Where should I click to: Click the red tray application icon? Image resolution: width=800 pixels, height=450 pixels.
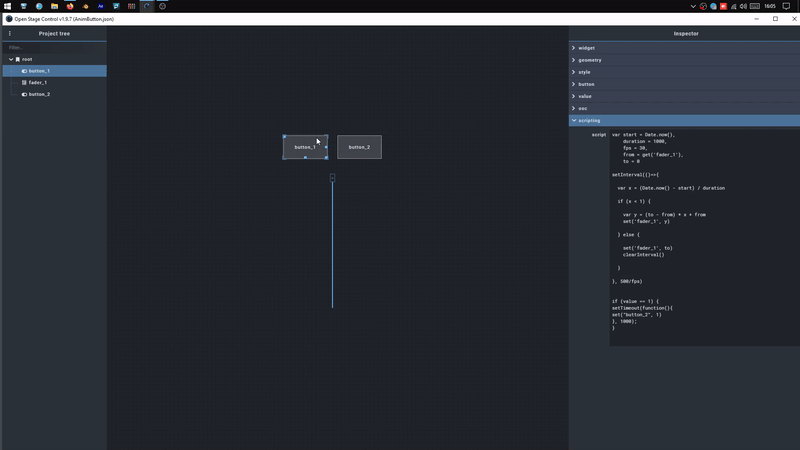pos(723,6)
